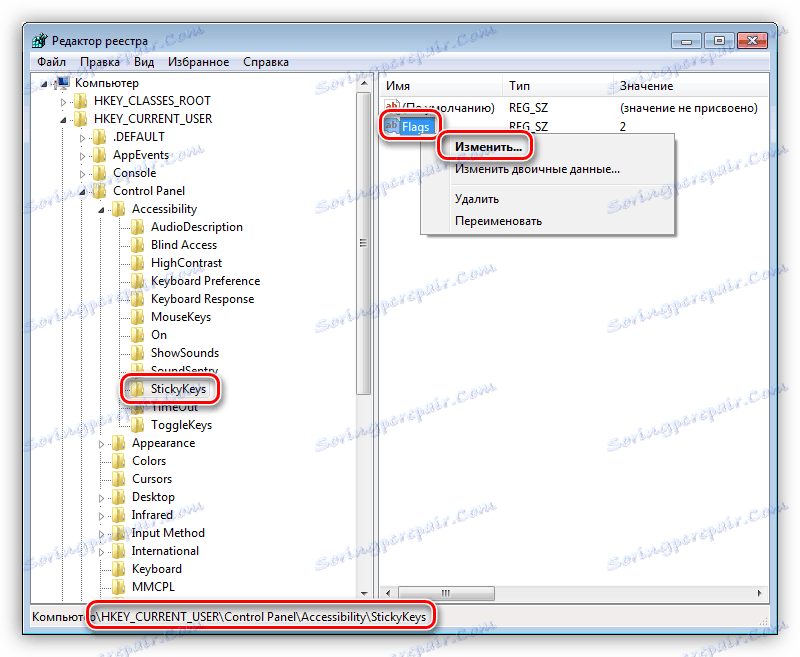800x657 pixels.
Task: Click the HighContrast folder icon
Action: 138,263
